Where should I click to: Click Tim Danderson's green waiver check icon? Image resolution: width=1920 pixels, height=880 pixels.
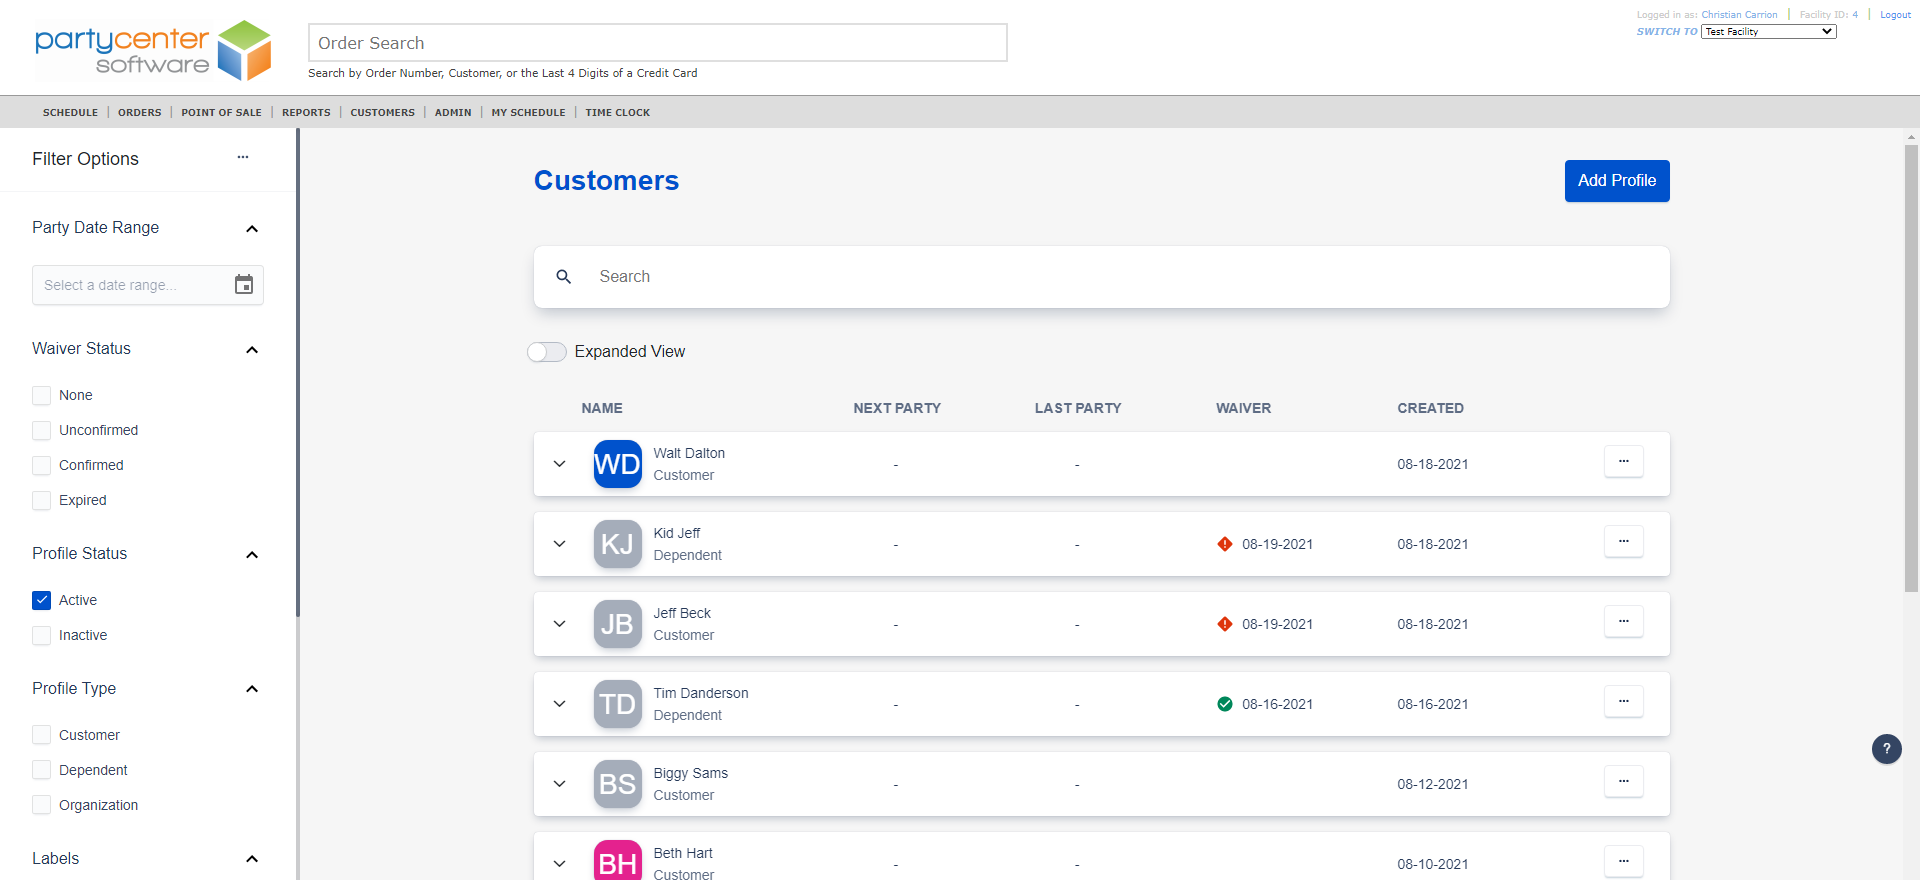1225,704
